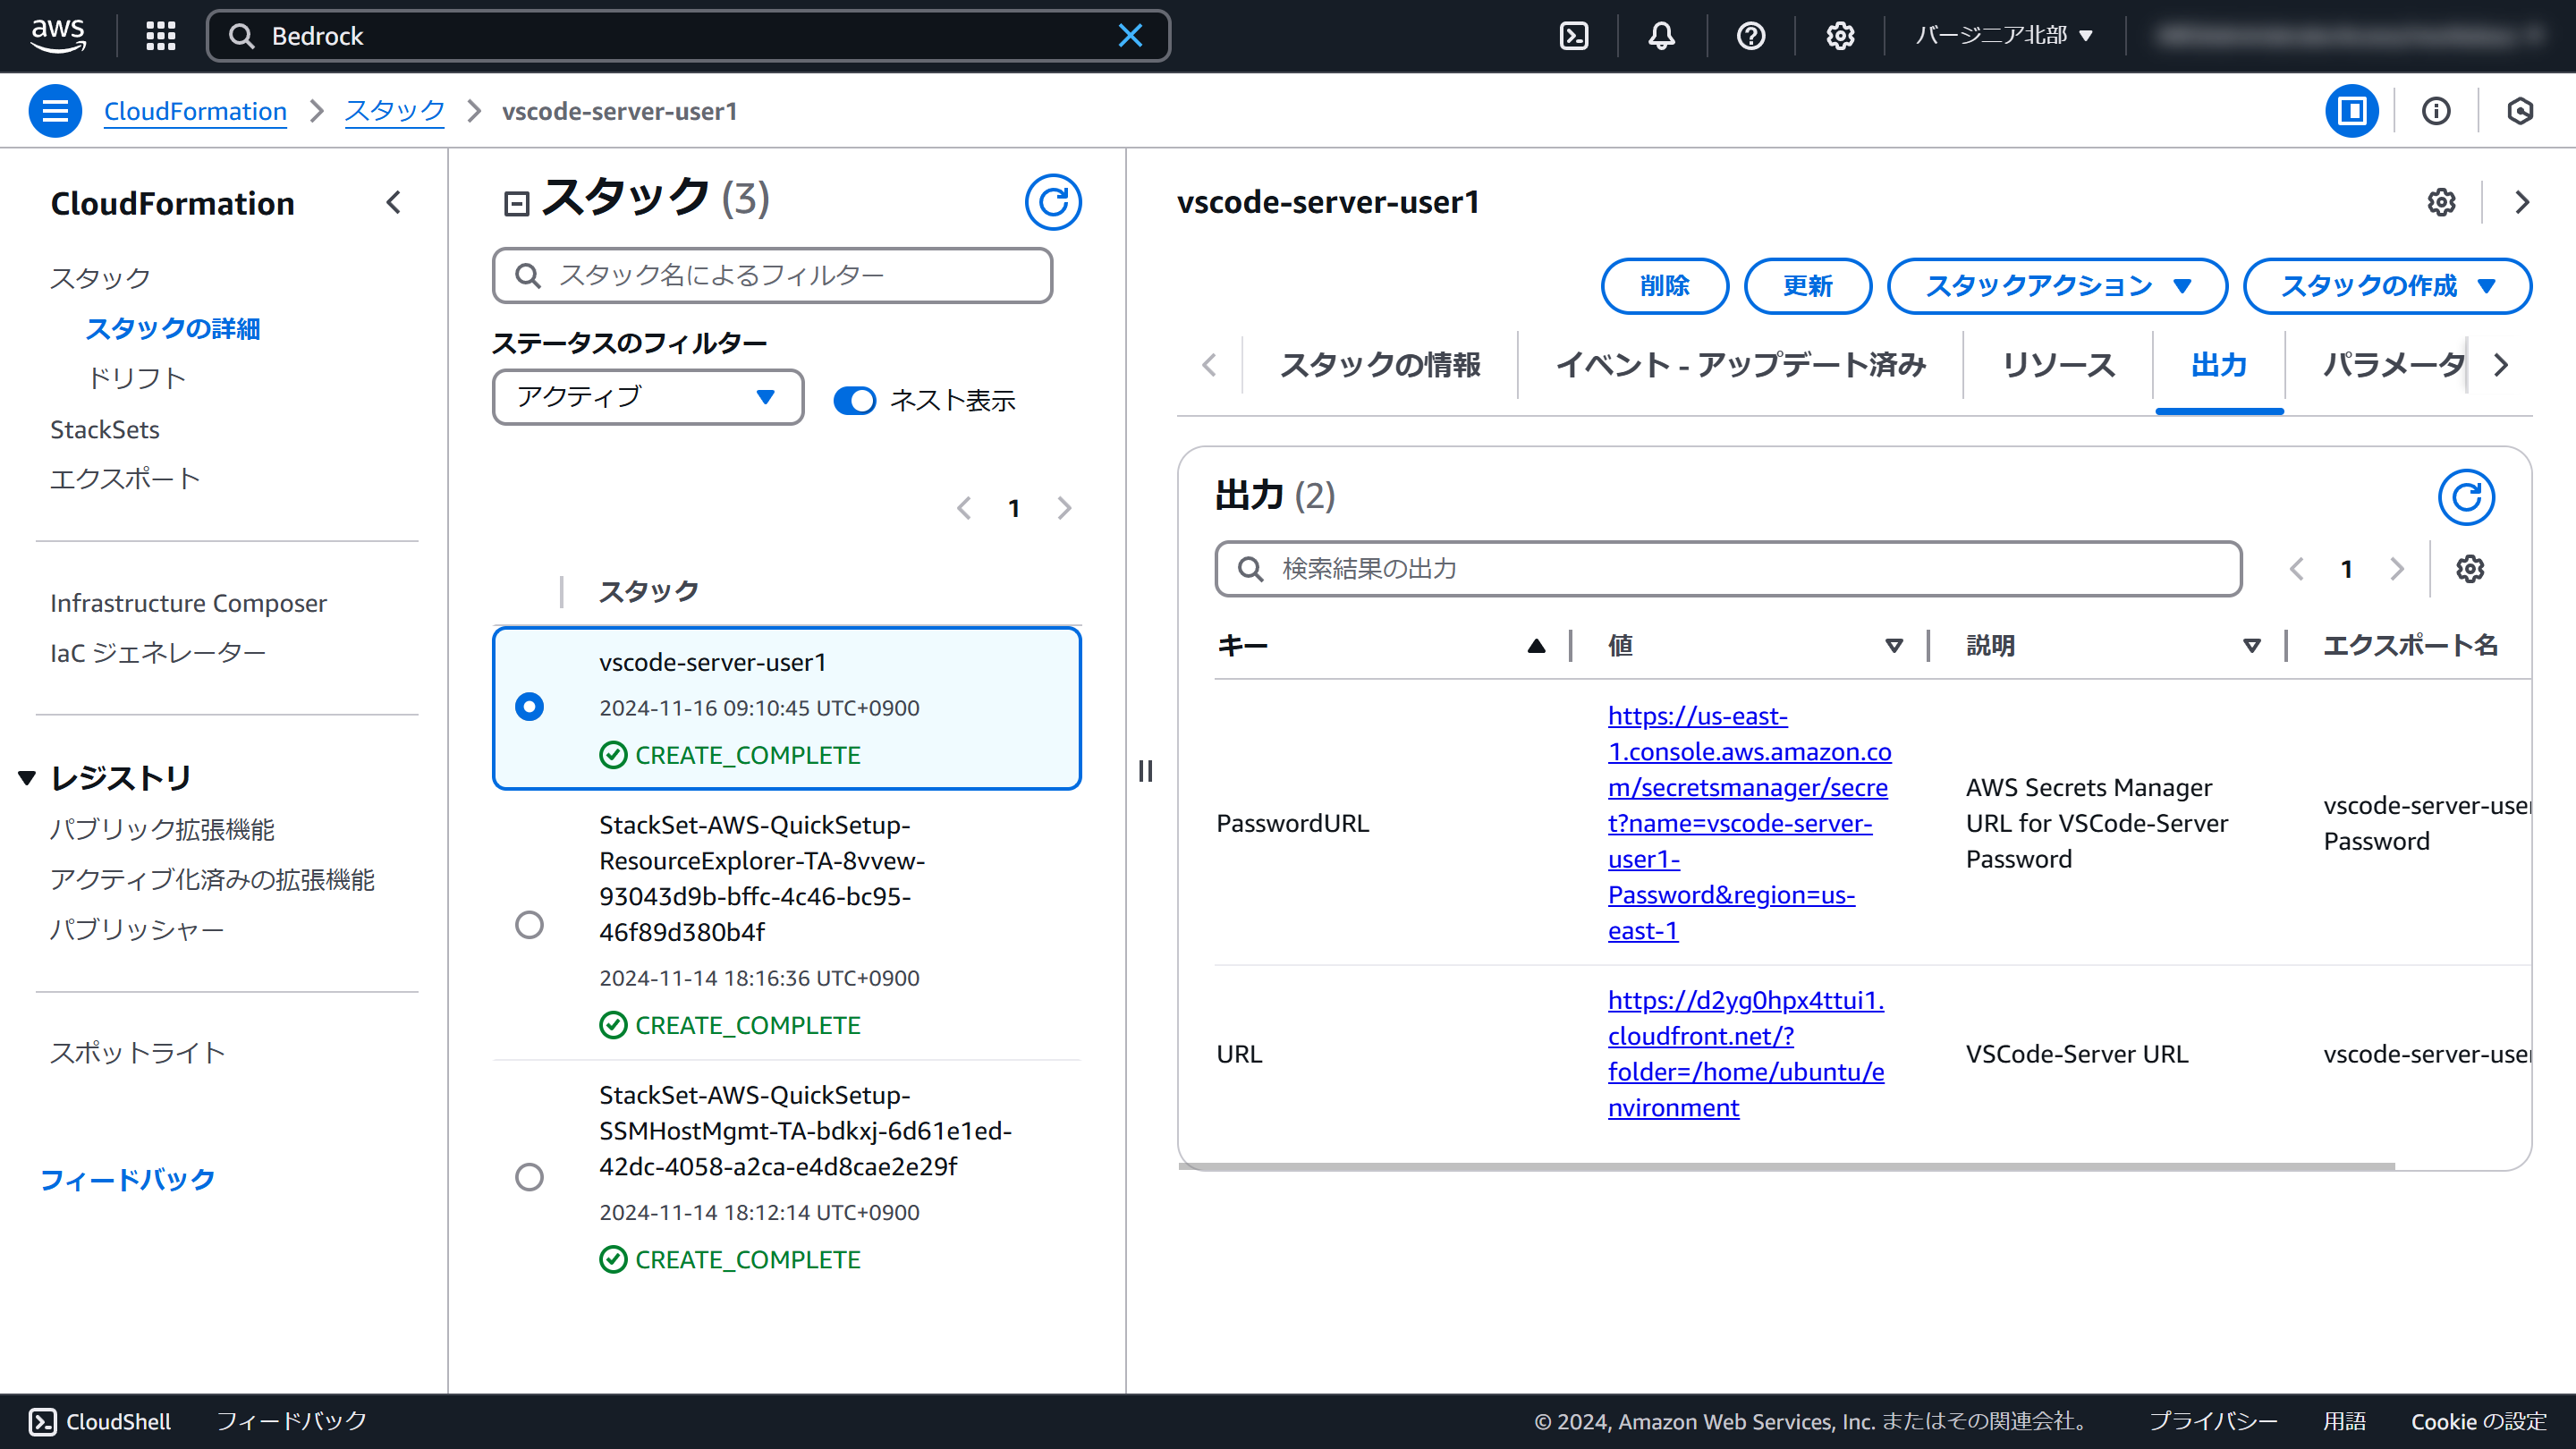Open help with the question mark icon

coord(1750,36)
